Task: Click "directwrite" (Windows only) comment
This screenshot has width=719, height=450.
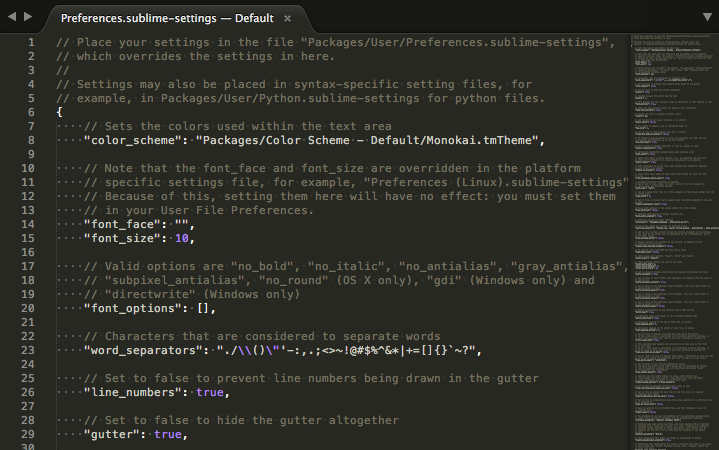Action: pos(192,294)
